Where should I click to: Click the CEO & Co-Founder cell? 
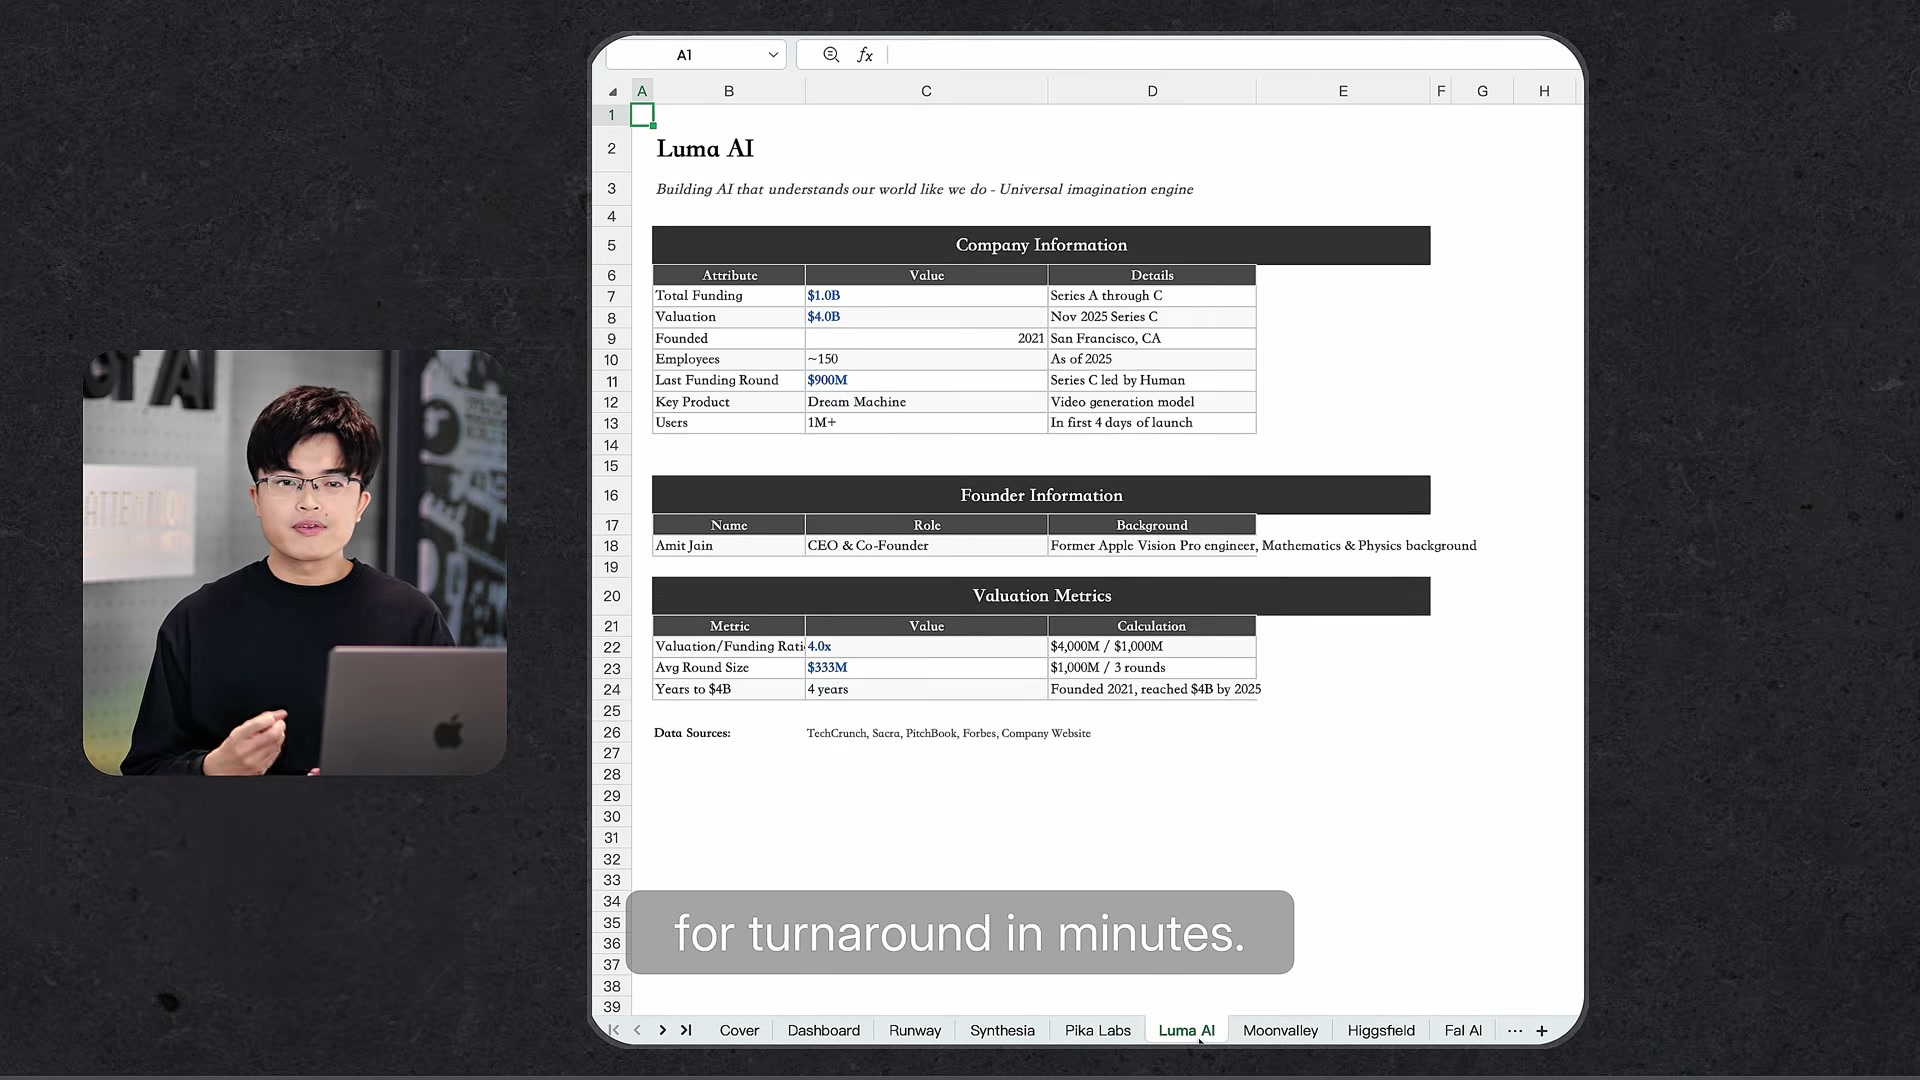[x=926, y=546]
